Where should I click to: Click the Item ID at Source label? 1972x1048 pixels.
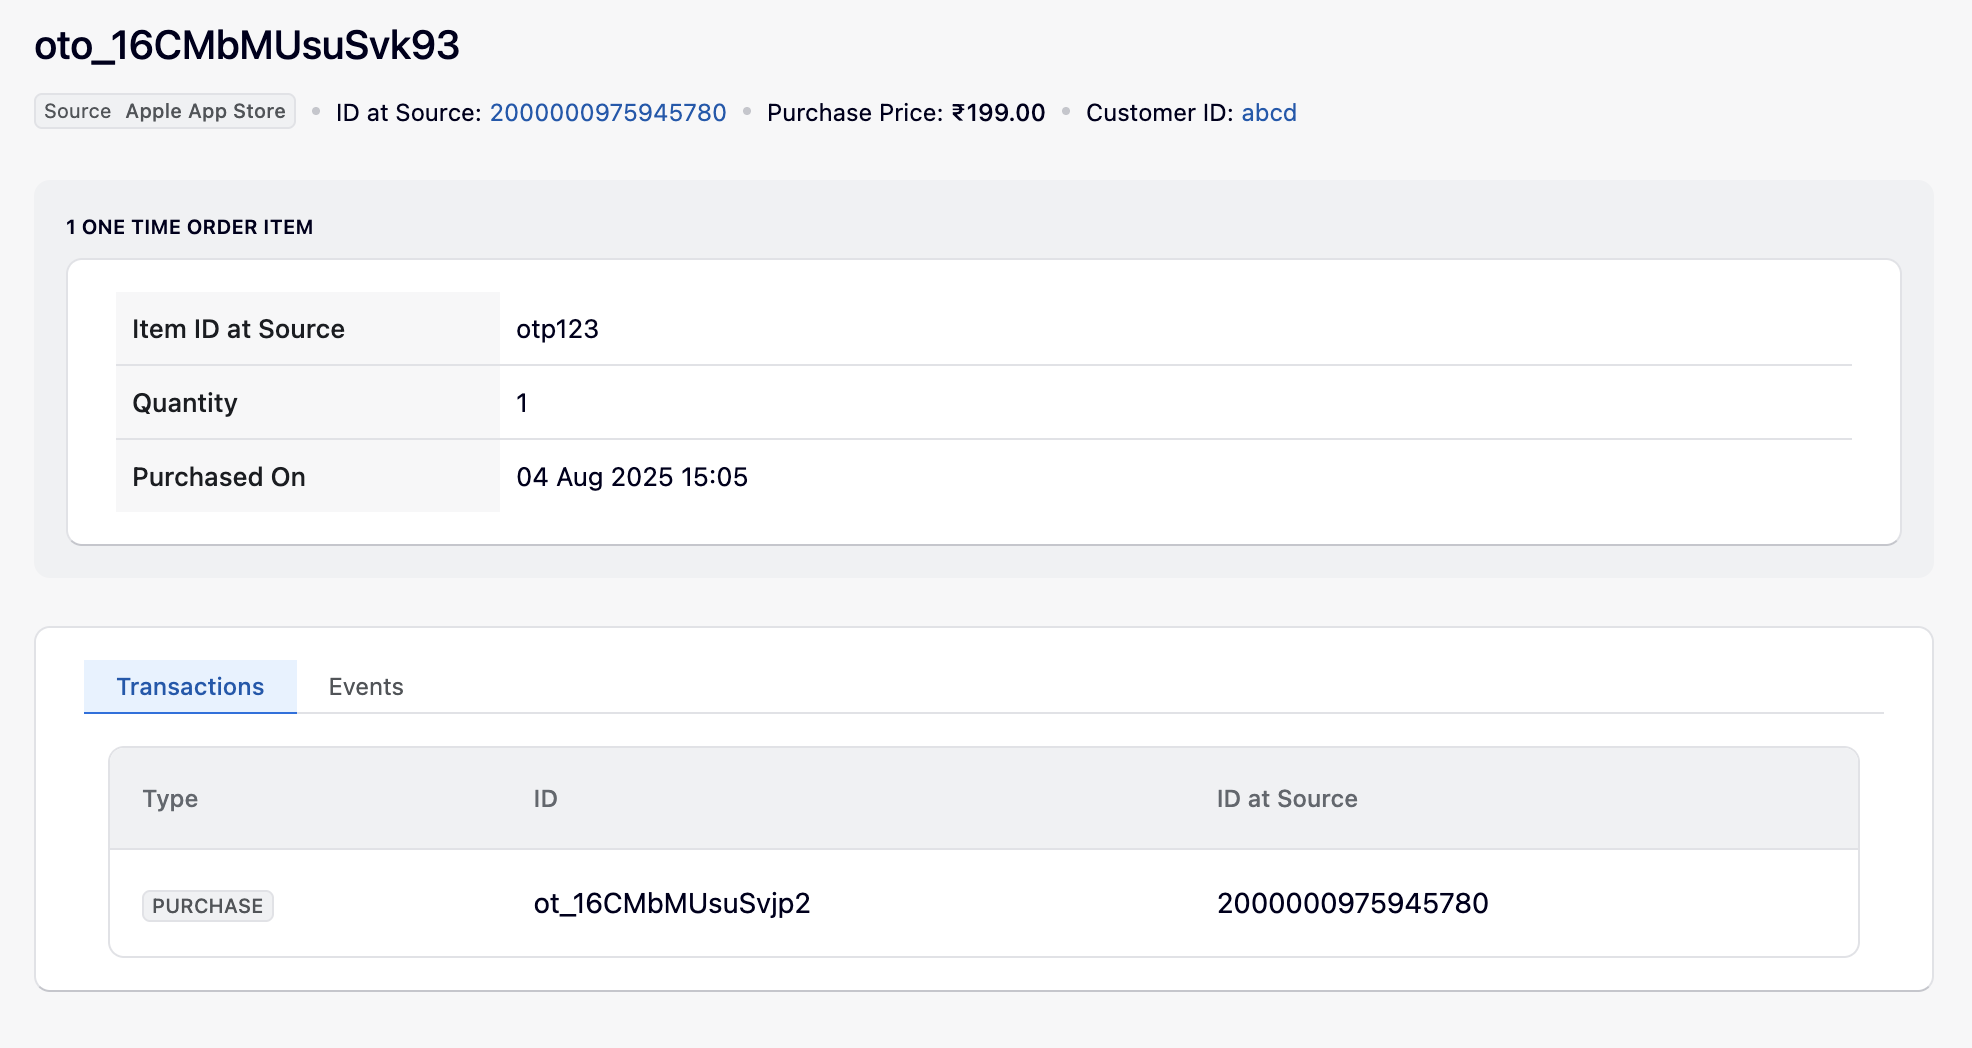238,329
